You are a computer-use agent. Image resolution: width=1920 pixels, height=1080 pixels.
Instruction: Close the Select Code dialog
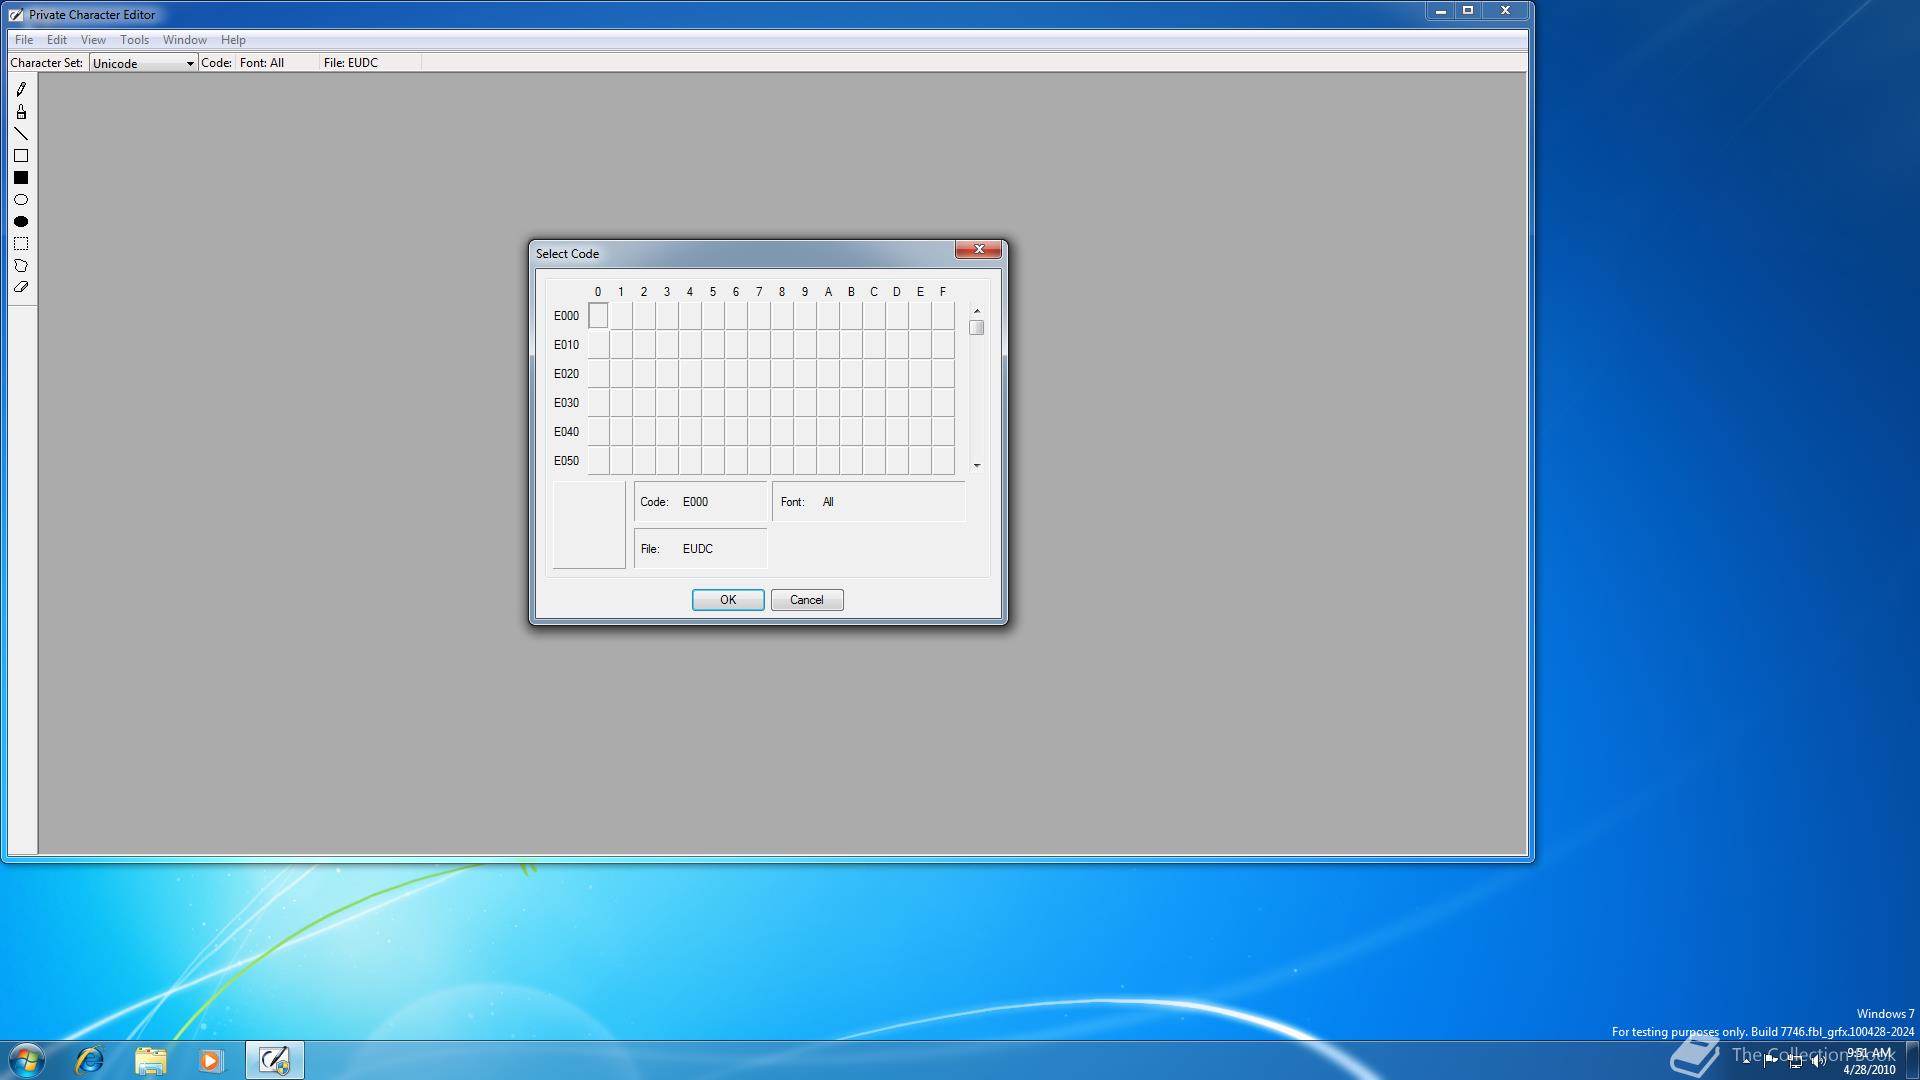click(x=979, y=249)
